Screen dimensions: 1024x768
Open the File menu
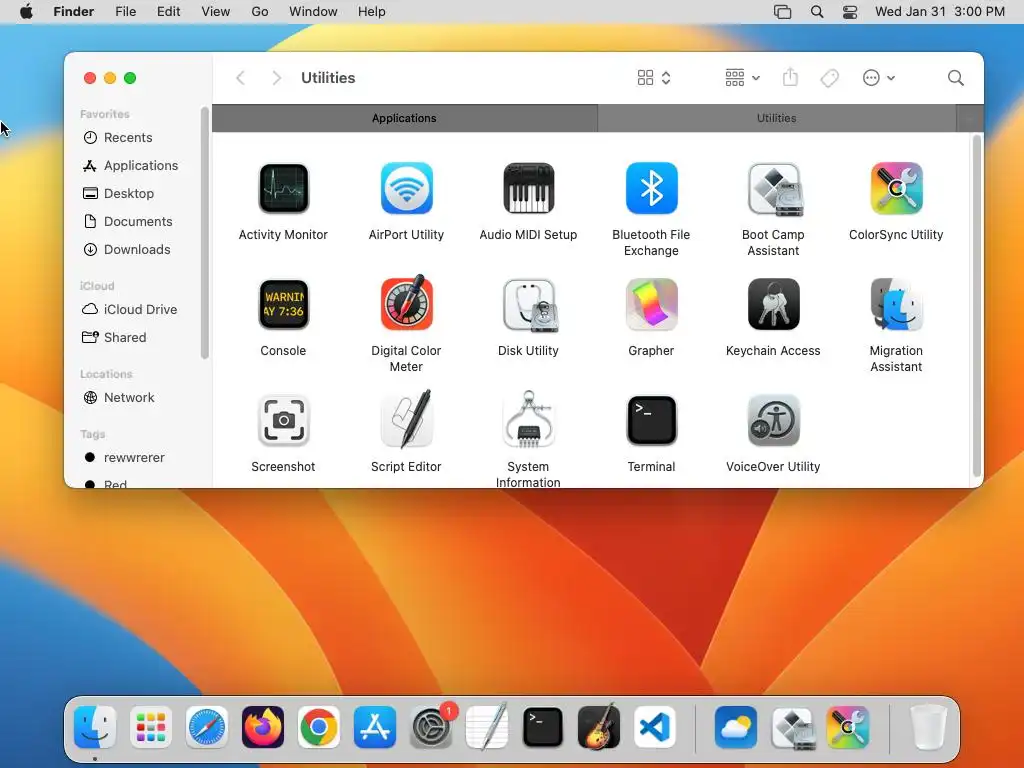125,12
